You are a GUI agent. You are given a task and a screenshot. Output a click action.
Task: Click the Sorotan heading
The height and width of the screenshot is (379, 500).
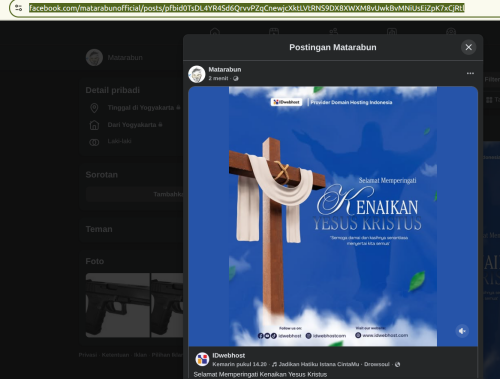(x=102, y=175)
